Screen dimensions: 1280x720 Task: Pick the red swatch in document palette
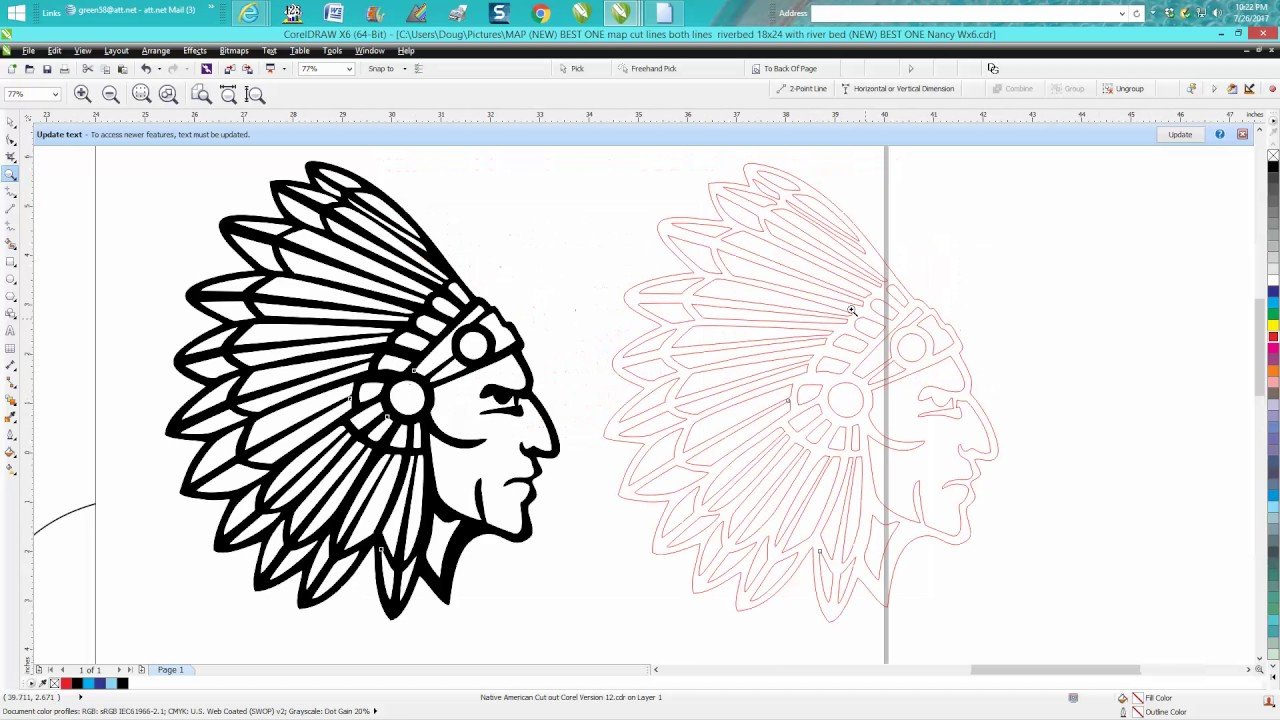(x=66, y=684)
